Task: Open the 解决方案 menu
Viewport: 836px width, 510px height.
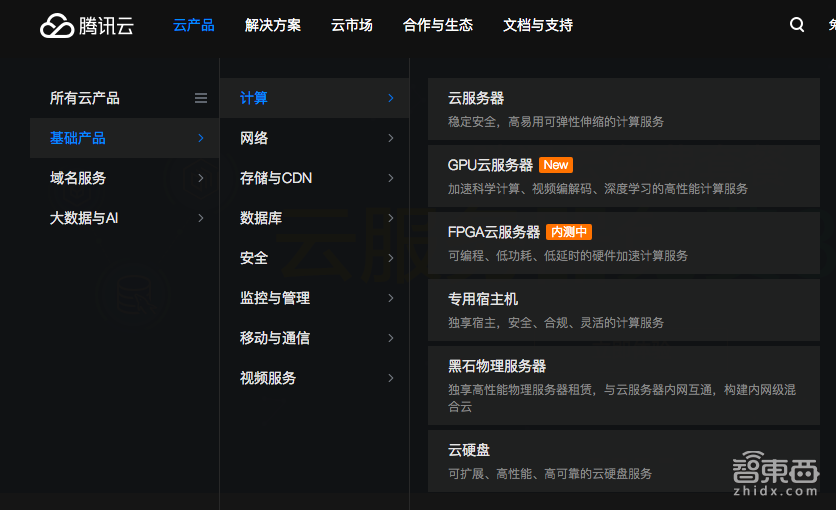Action: 273,25
